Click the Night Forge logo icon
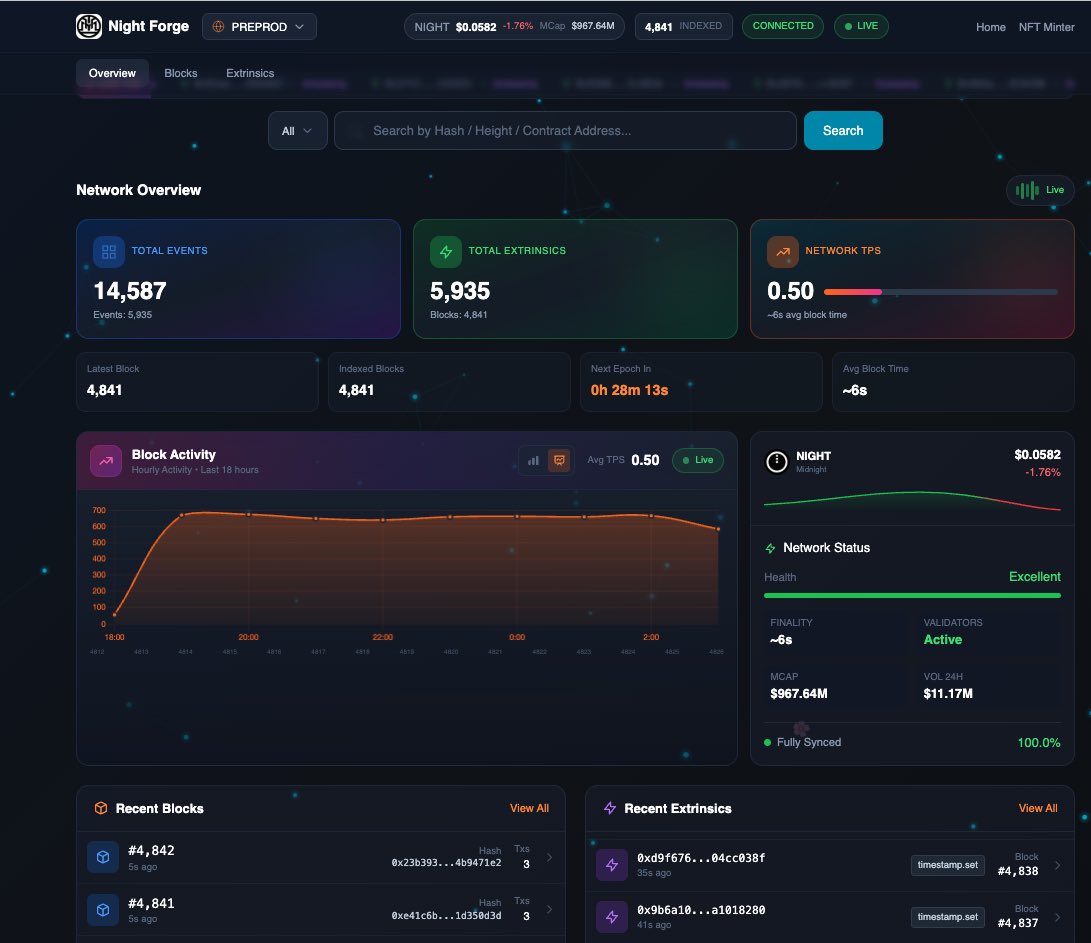The width and height of the screenshot is (1091, 943). click(88, 26)
